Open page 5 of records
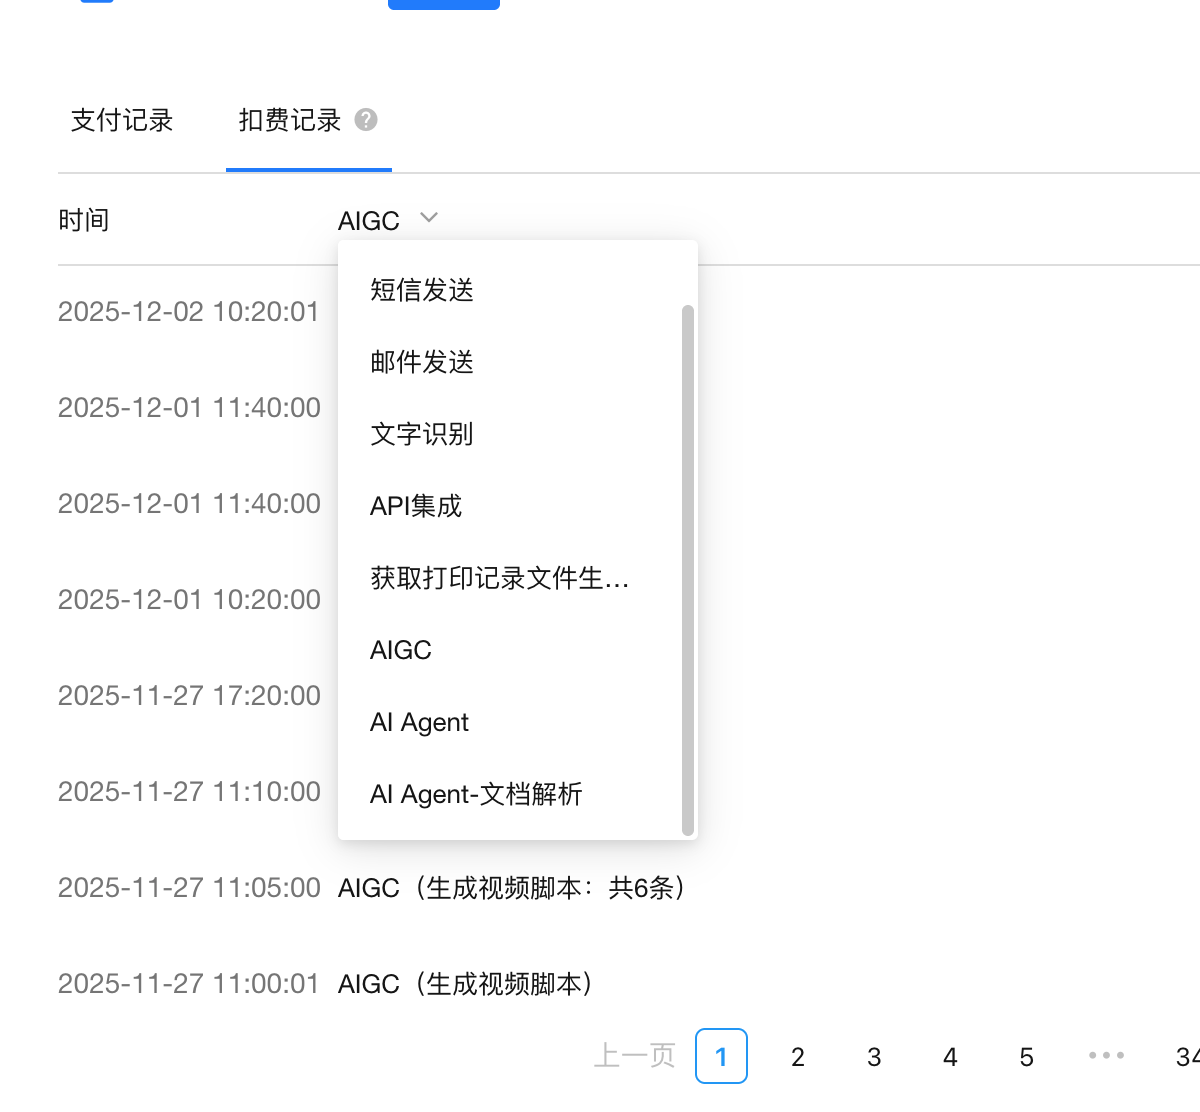This screenshot has height=1112, width=1200. pos(1026,1057)
